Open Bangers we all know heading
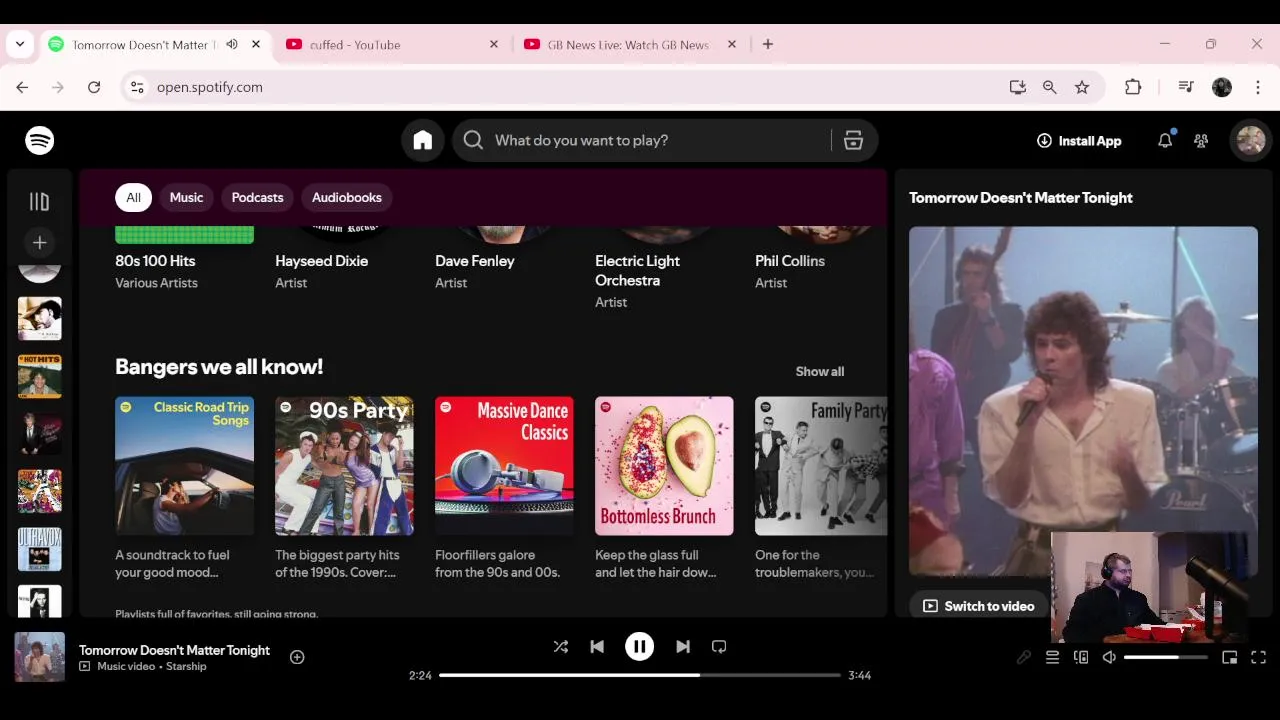Viewport: 1280px width, 720px height. pyautogui.click(x=219, y=367)
